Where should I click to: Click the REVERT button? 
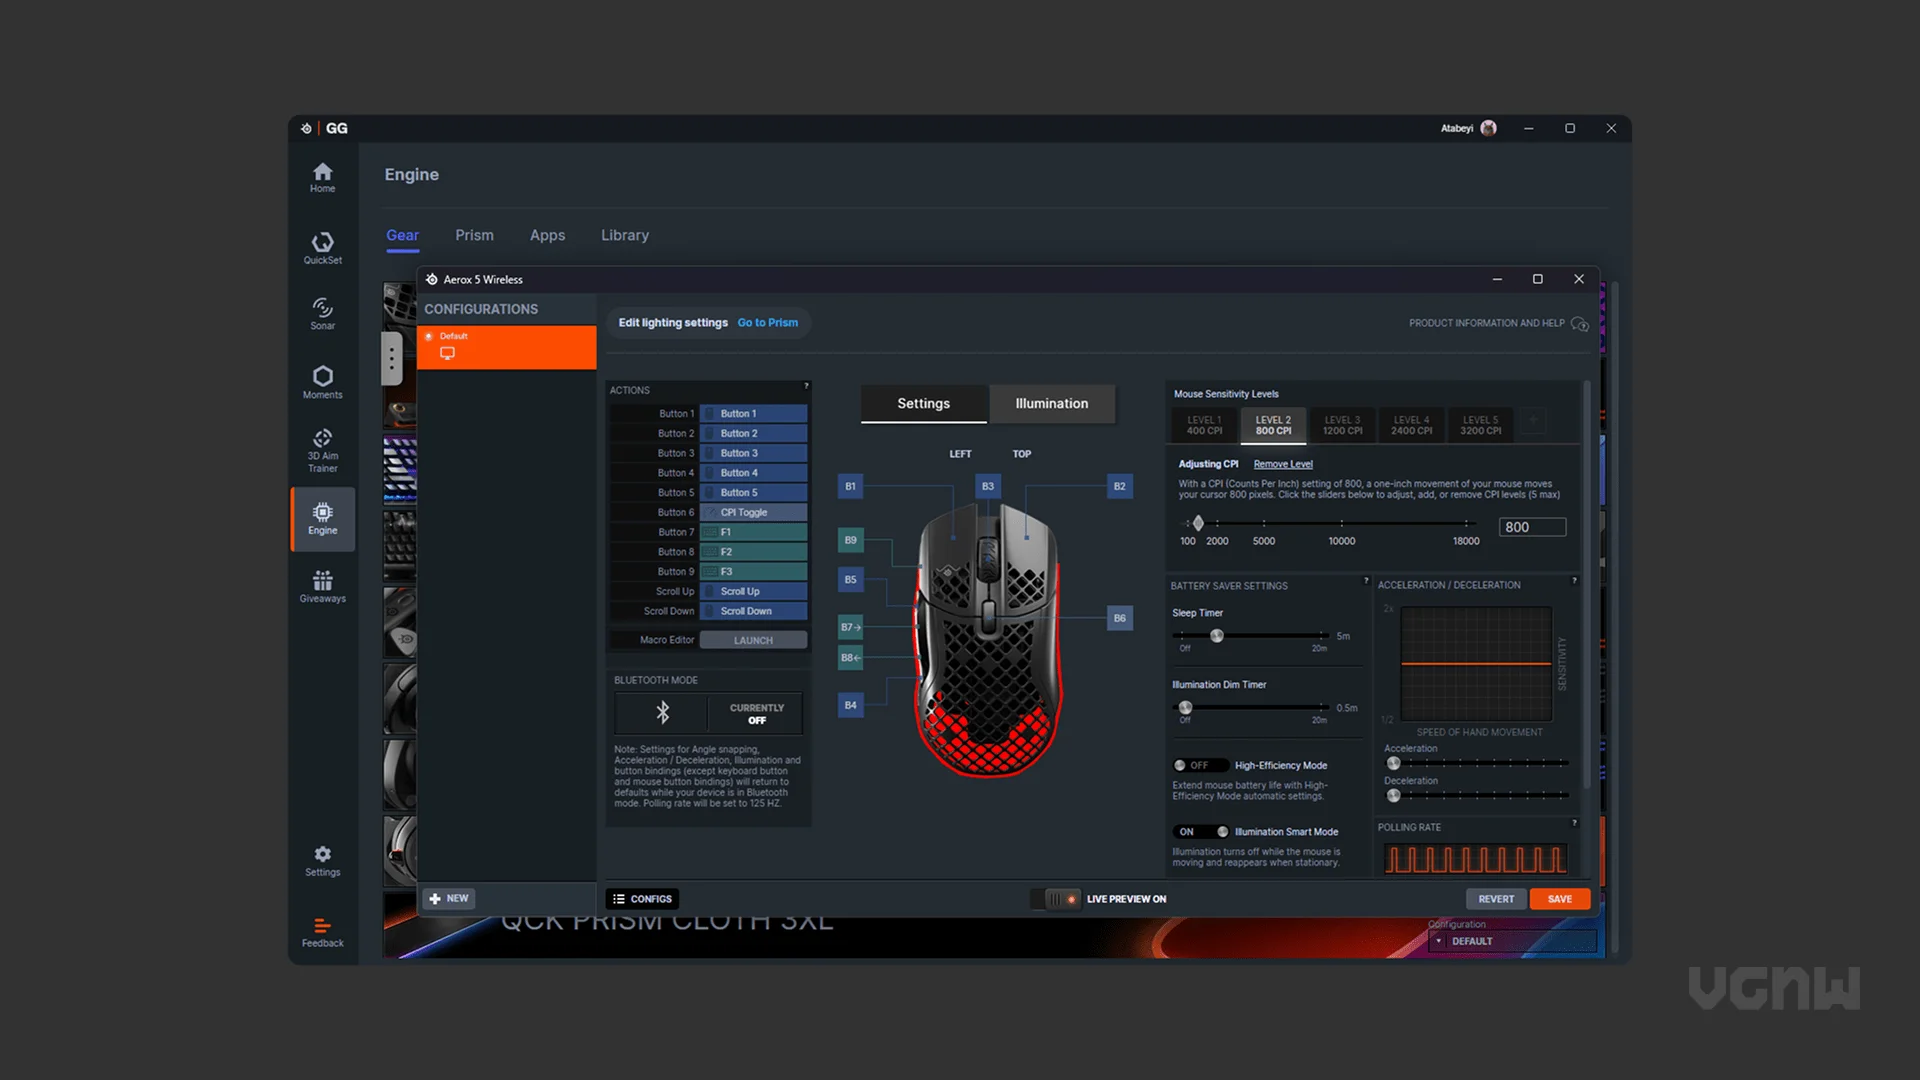point(1496,899)
